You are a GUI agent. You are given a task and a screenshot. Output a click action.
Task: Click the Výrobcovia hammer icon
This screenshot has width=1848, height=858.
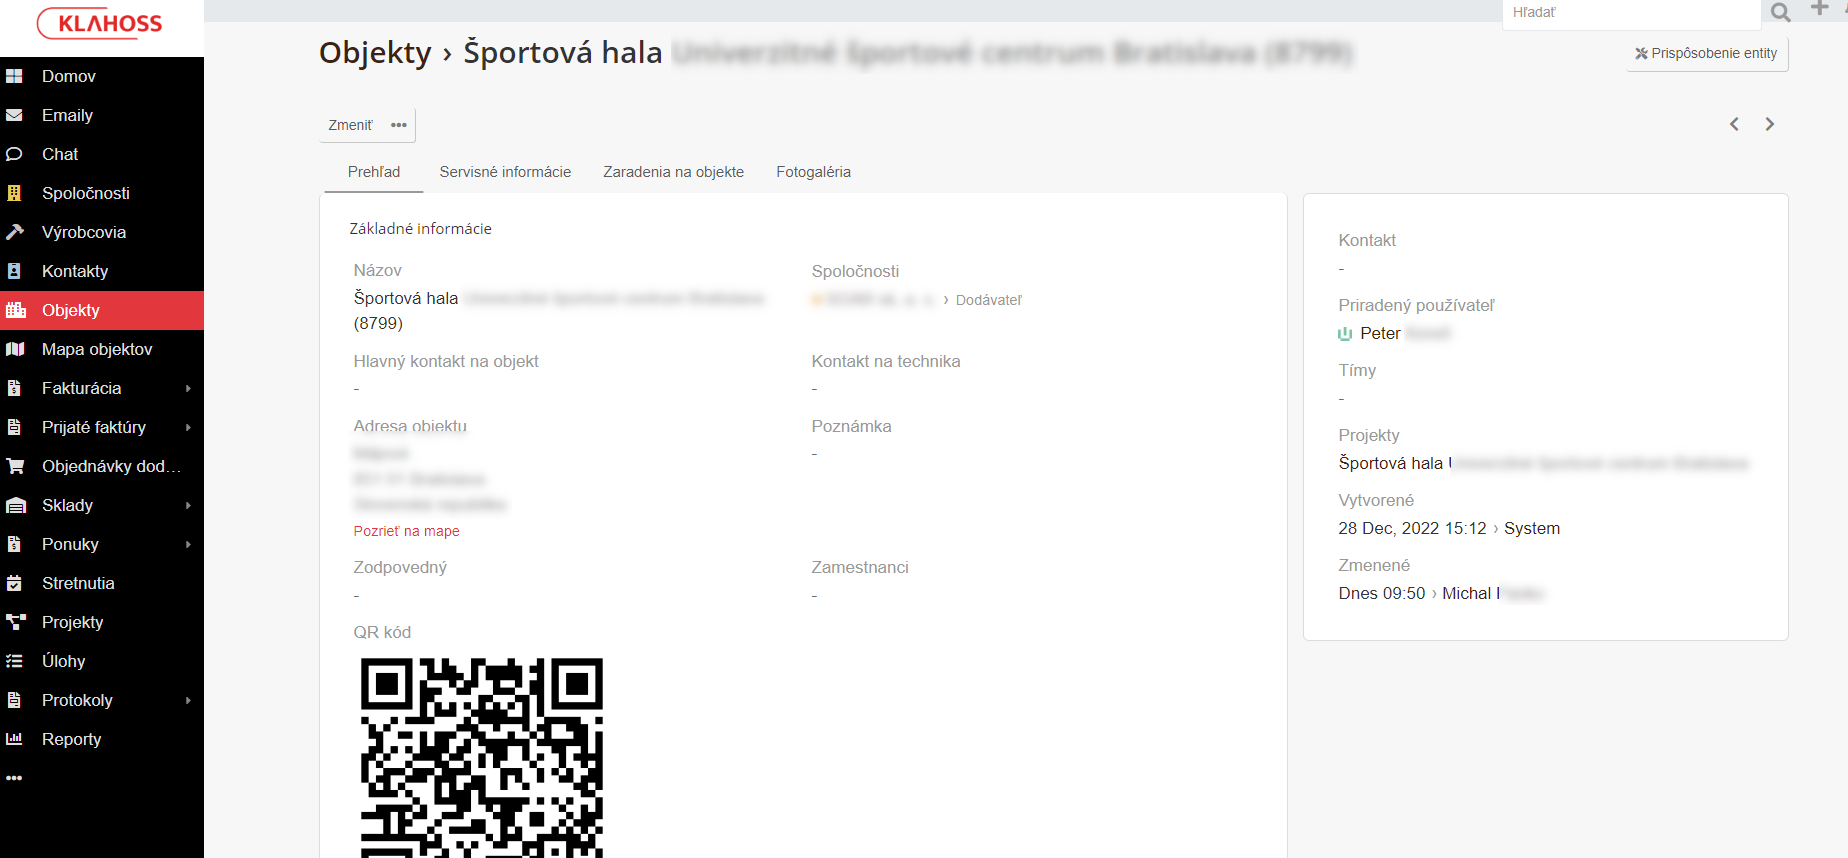pos(15,232)
